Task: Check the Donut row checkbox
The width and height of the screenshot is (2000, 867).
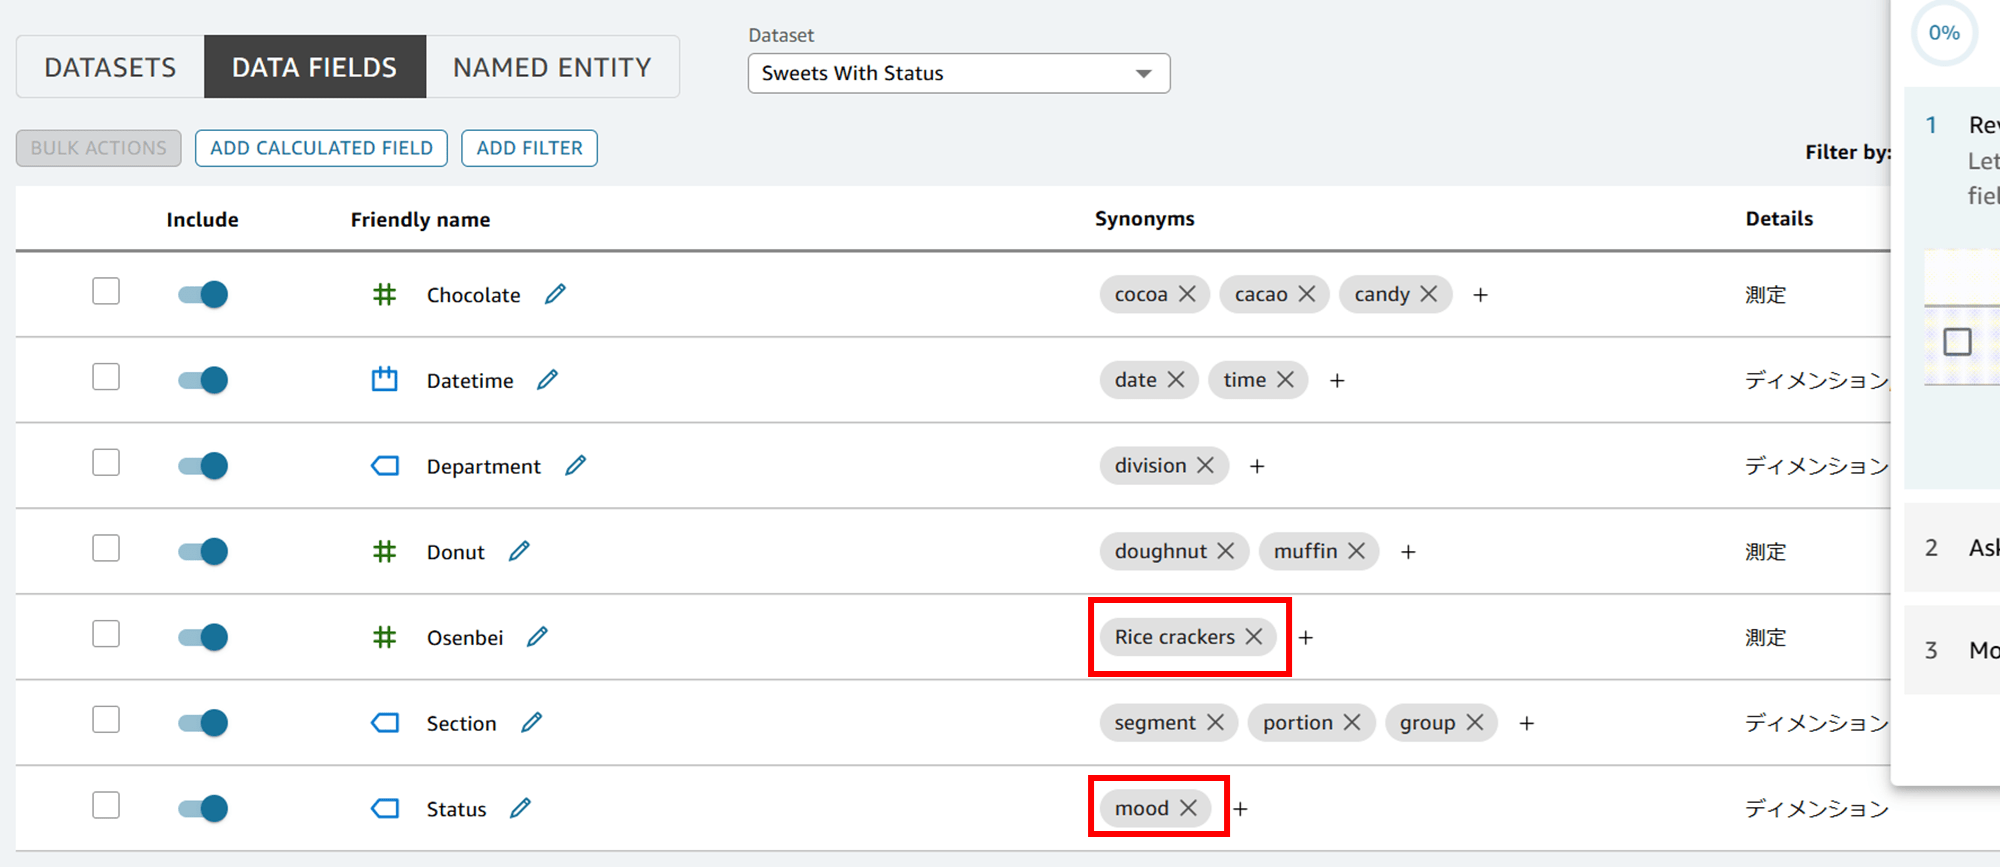Action: pos(106,548)
